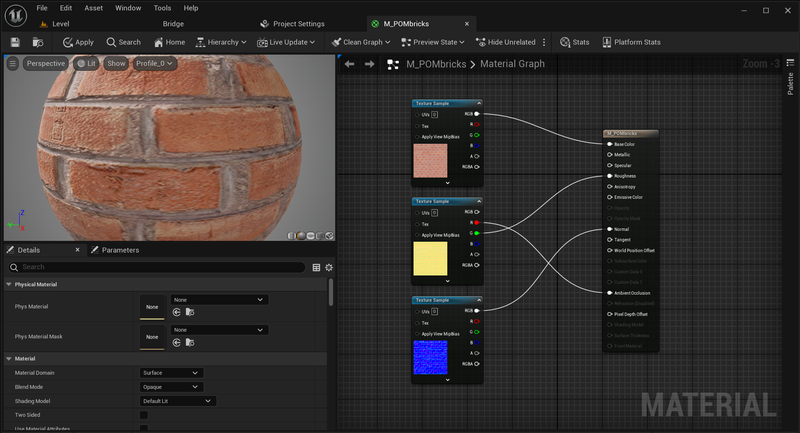Change the Lit view mode

tap(86, 63)
